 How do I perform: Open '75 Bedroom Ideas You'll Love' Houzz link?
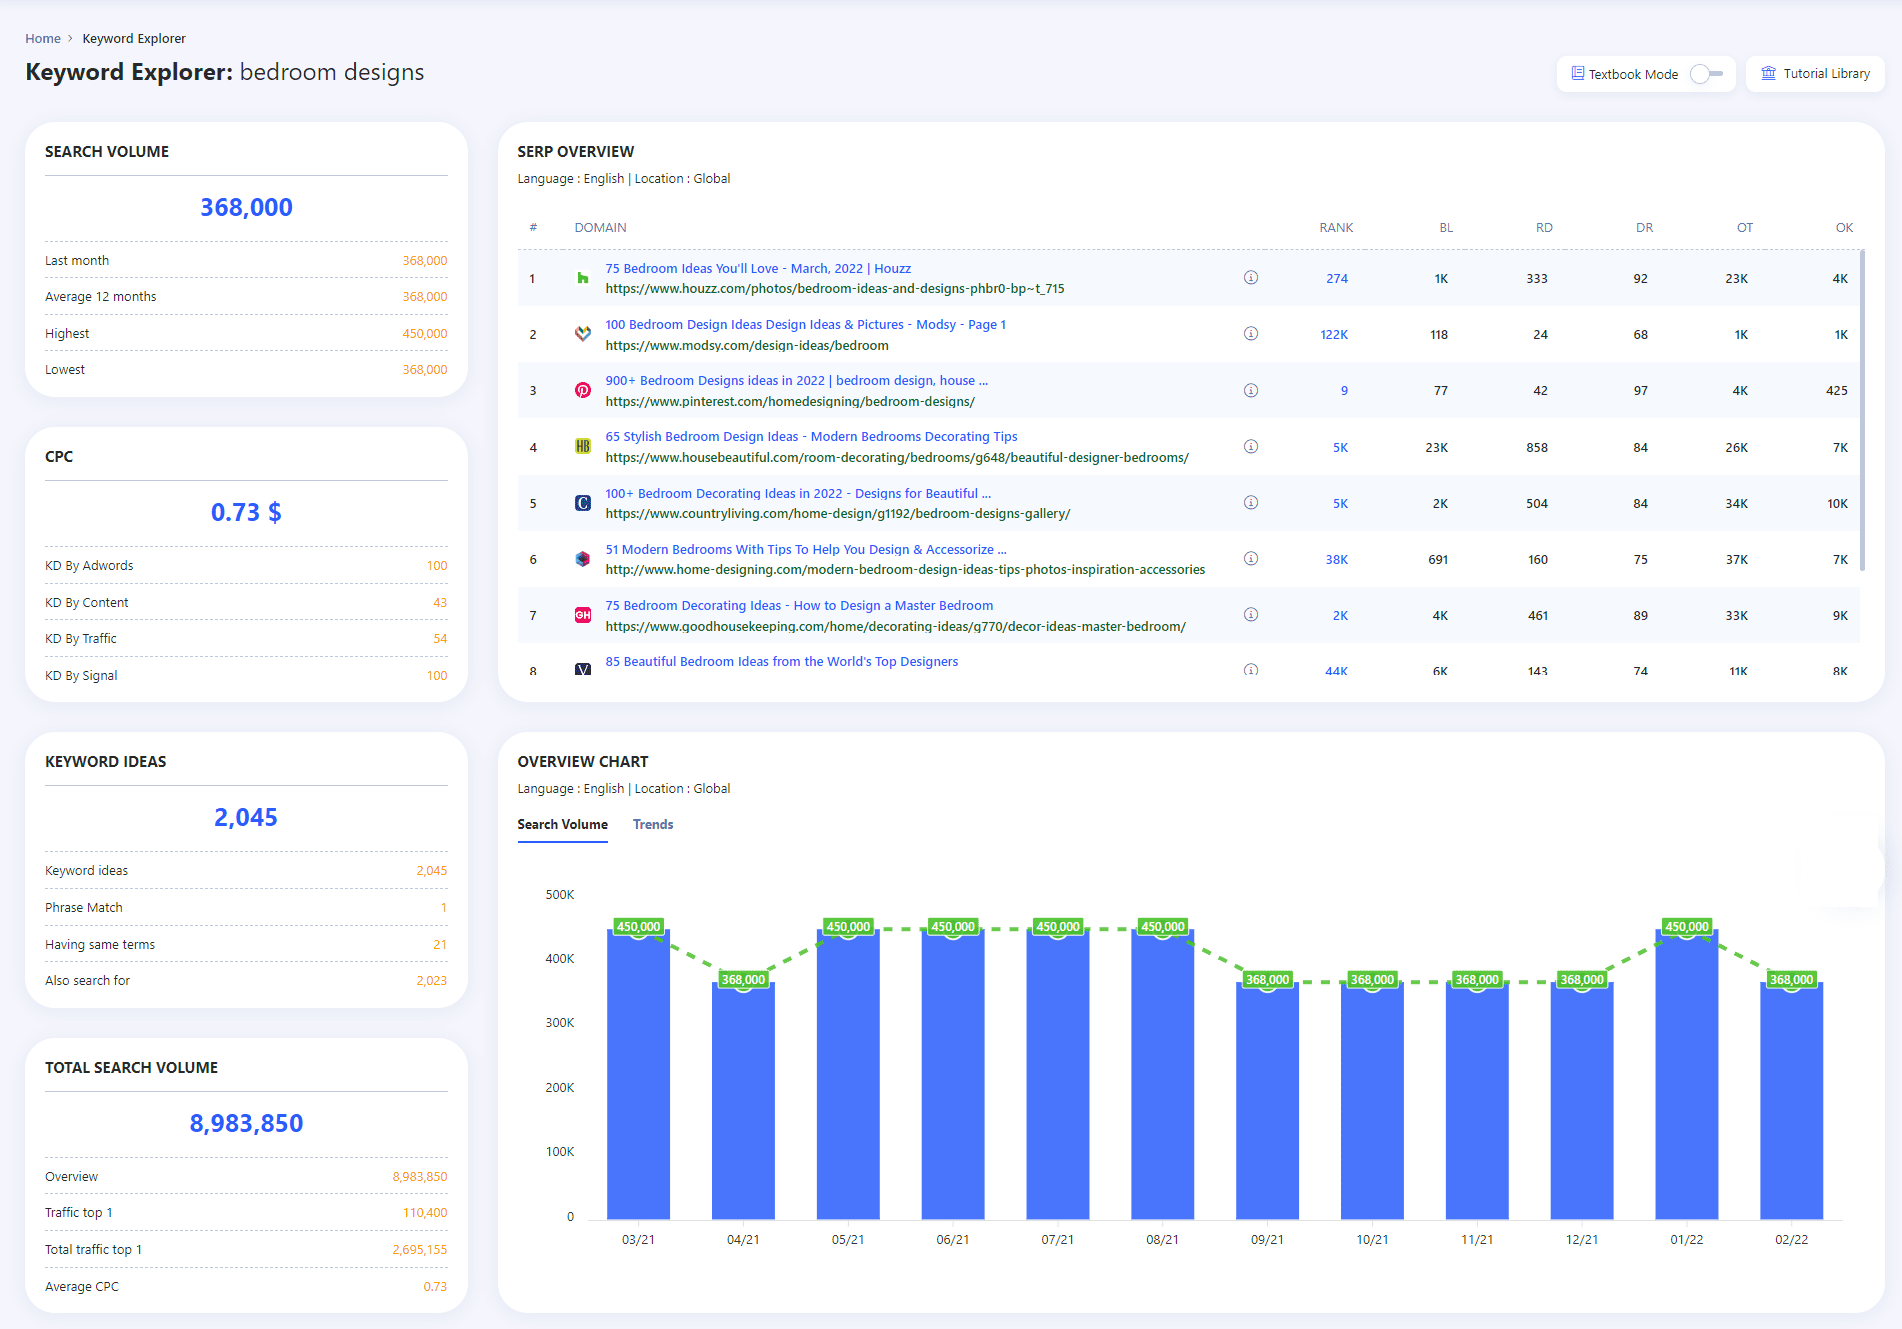point(758,269)
